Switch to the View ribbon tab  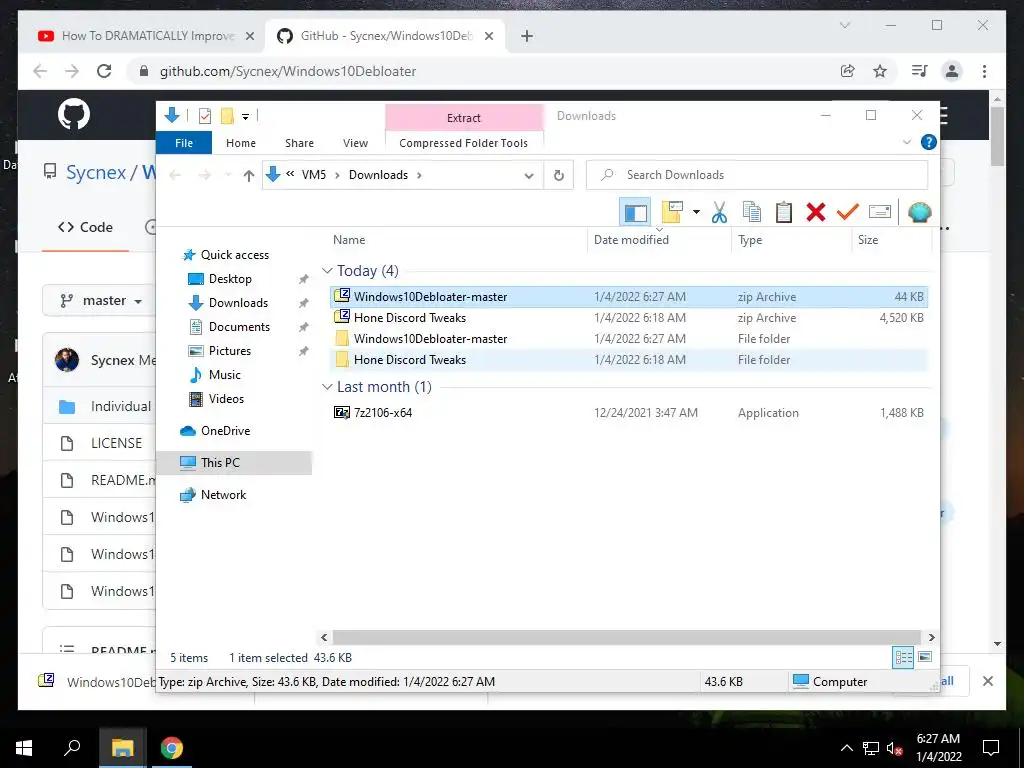[x=355, y=143]
